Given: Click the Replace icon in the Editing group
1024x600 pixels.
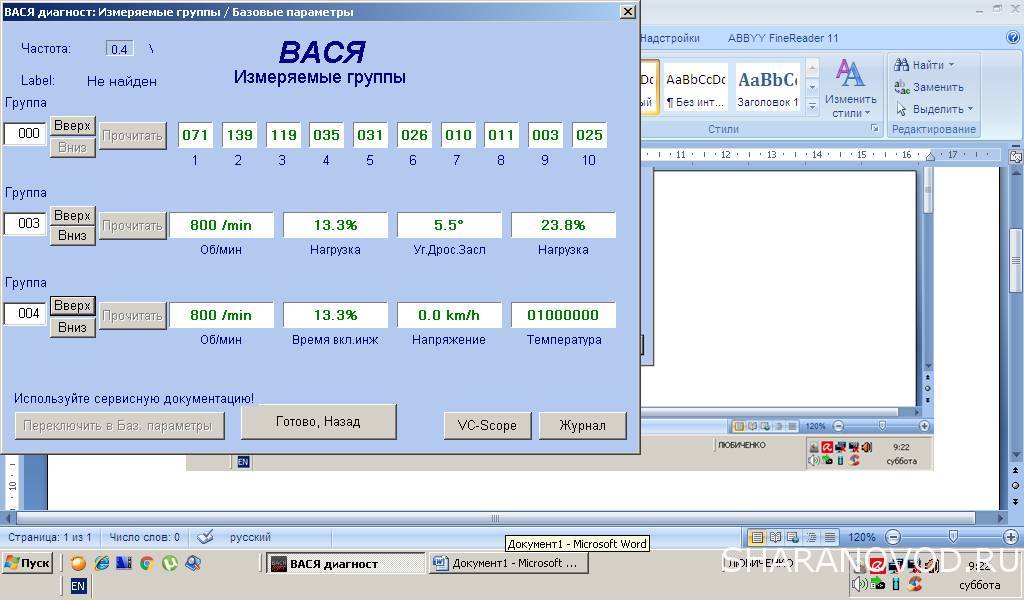Looking at the screenshot, I should point(901,87).
